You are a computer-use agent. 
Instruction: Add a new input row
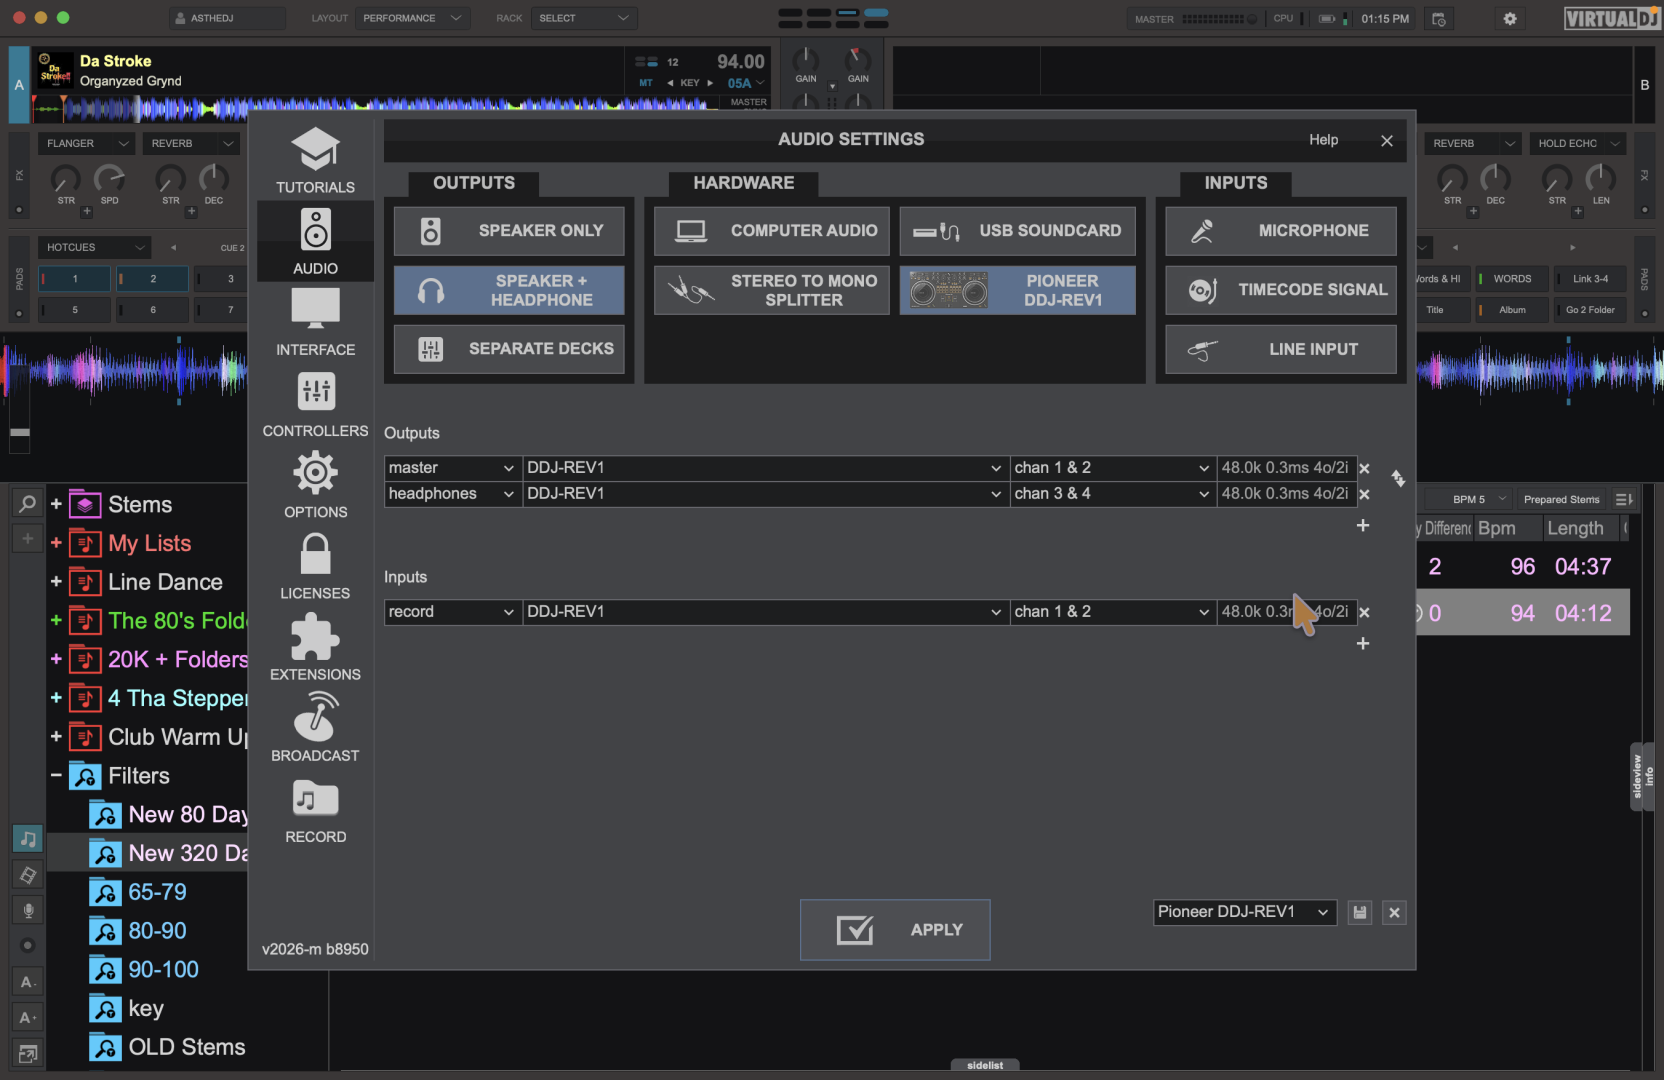(1362, 644)
